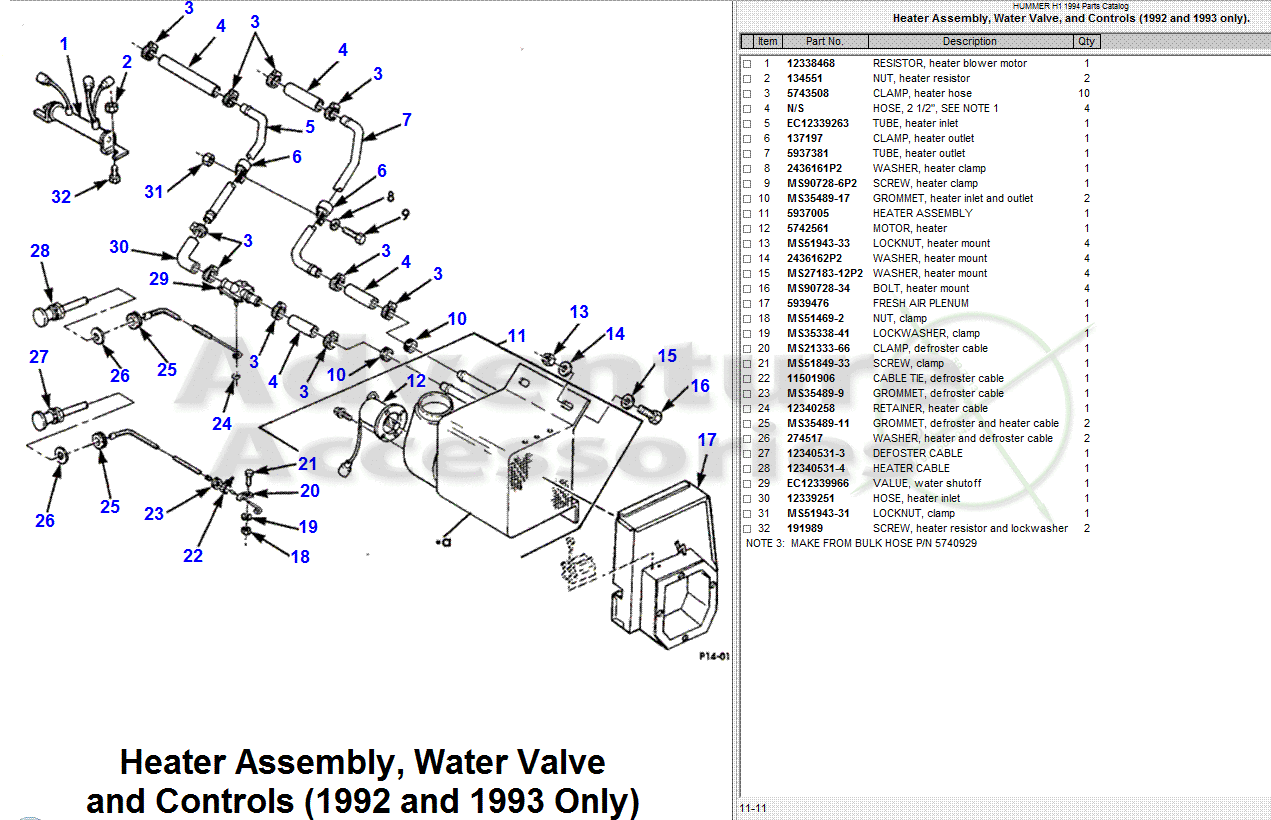The width and height of the screenshot is (1271, 820).
Task: Check box for item 32 SCREW, heater resistor
Action: point(746,529)
